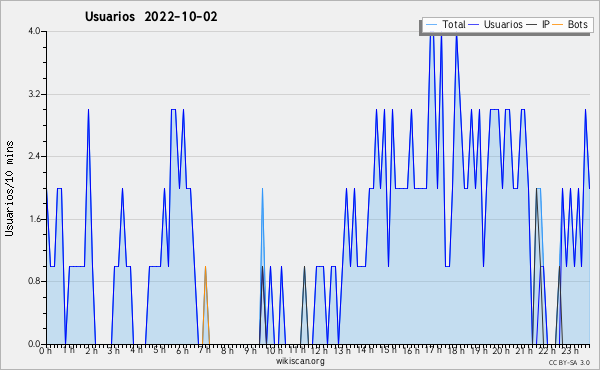Click the x-axis label '14 h'

click(365, 350)
